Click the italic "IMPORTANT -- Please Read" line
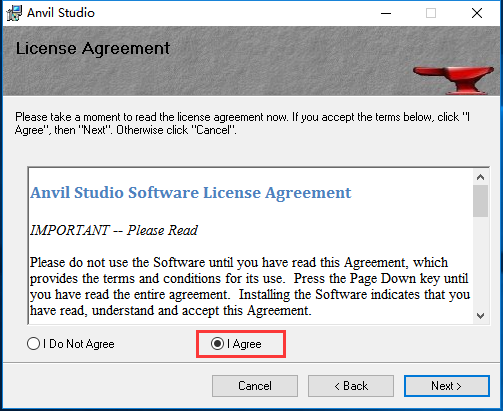 [x=114, y=230]
